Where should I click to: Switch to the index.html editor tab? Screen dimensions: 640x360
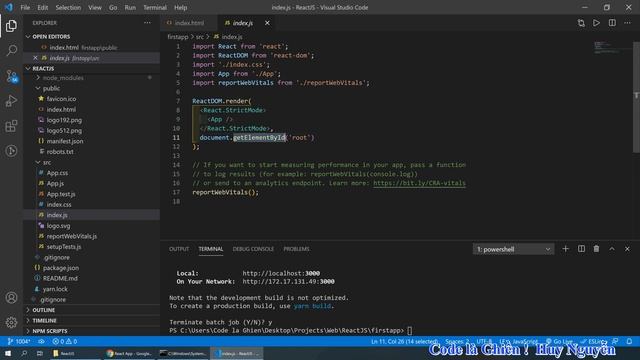[x=189, y=23]
